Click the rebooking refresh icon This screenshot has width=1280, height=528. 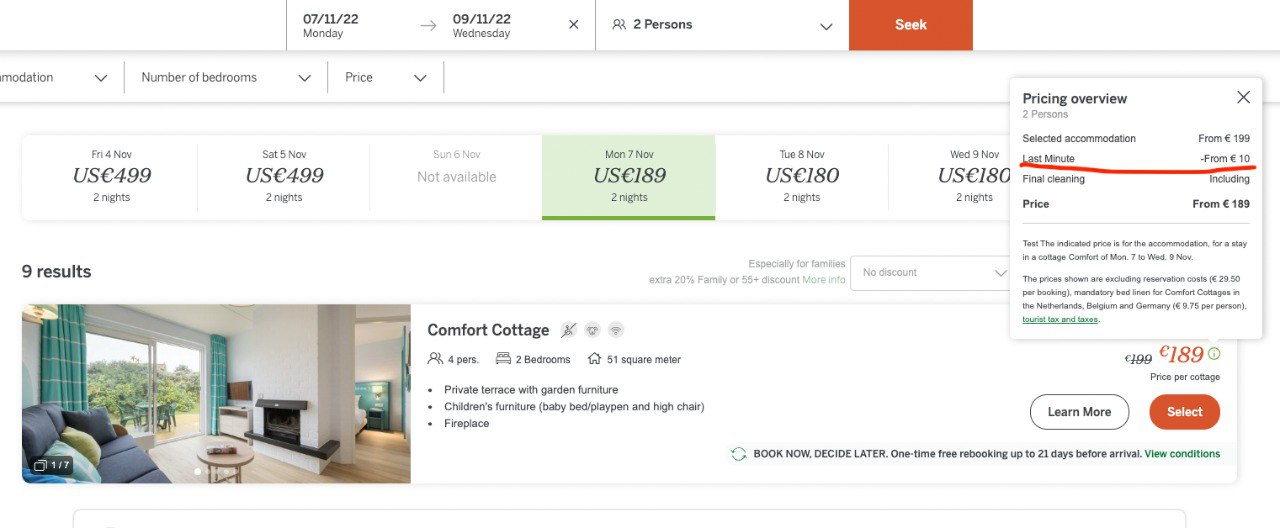click(x=739, y=454)
